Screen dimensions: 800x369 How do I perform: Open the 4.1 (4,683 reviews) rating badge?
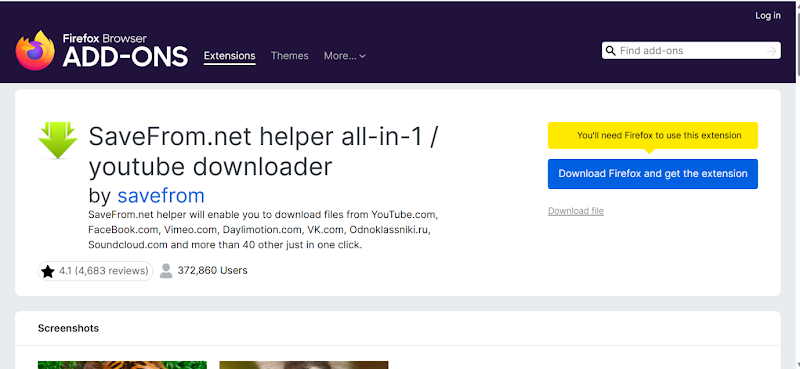click(95, 271)
